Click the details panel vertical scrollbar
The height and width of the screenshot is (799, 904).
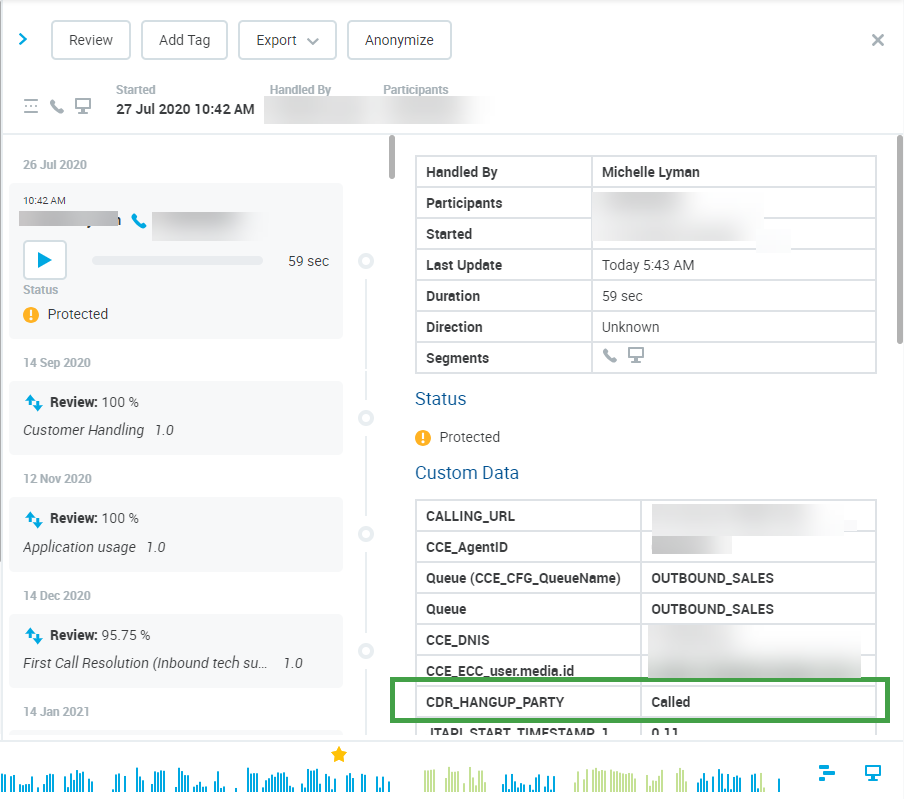point(899,240)
